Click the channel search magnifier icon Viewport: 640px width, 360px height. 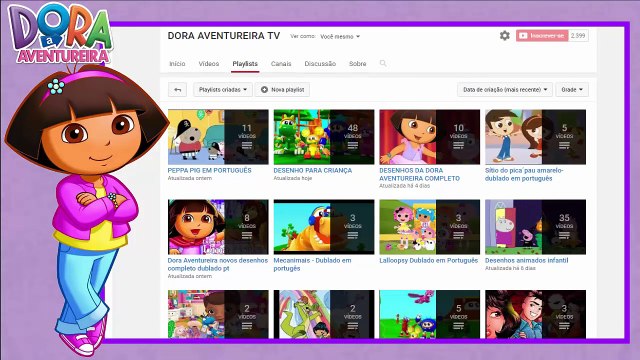tap(383, 63)
